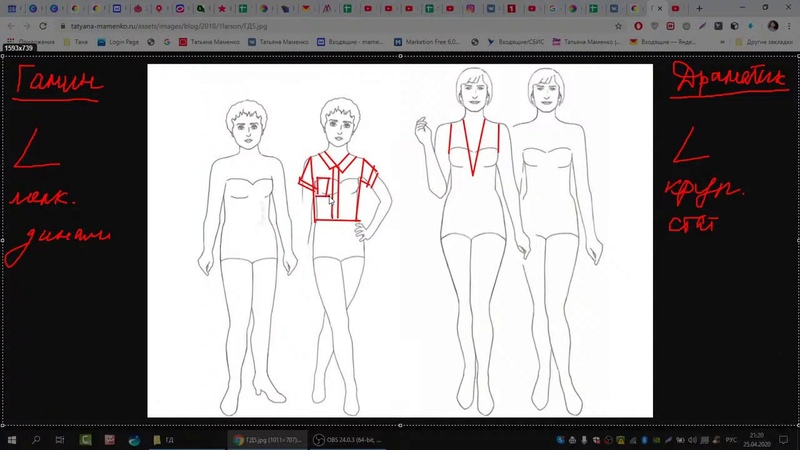Open Task View on the taskbar
The height and width of the screenshot is (450, 800).
(62, 440)
